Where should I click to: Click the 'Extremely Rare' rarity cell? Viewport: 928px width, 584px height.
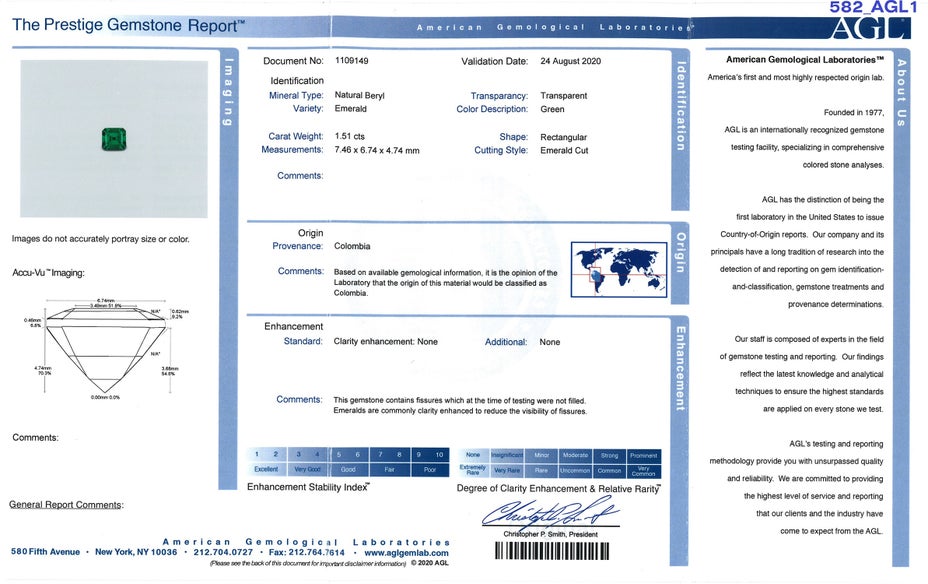473,469
